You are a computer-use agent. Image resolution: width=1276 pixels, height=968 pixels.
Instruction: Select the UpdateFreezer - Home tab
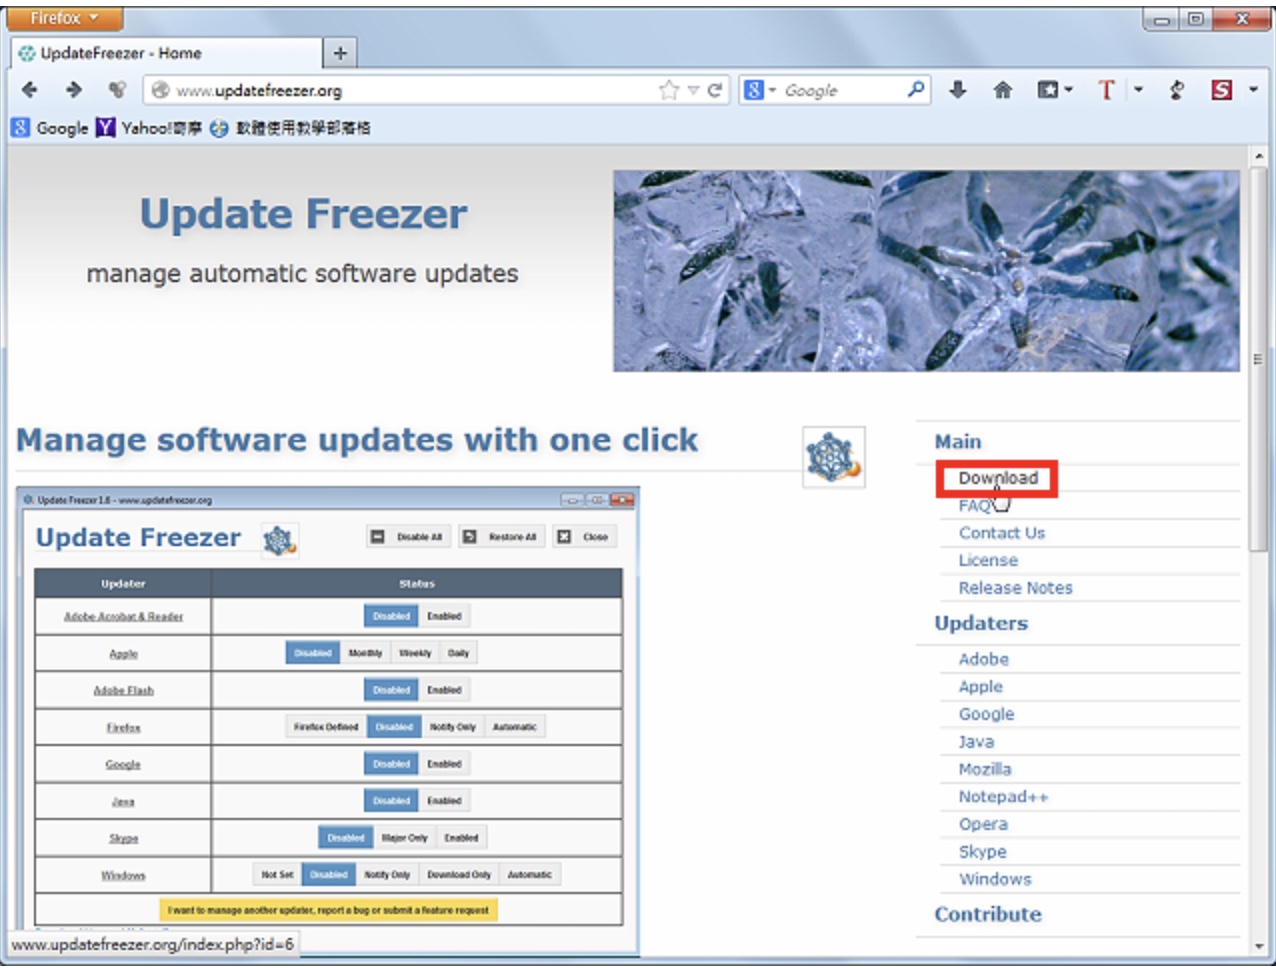(x=165, y=53)
